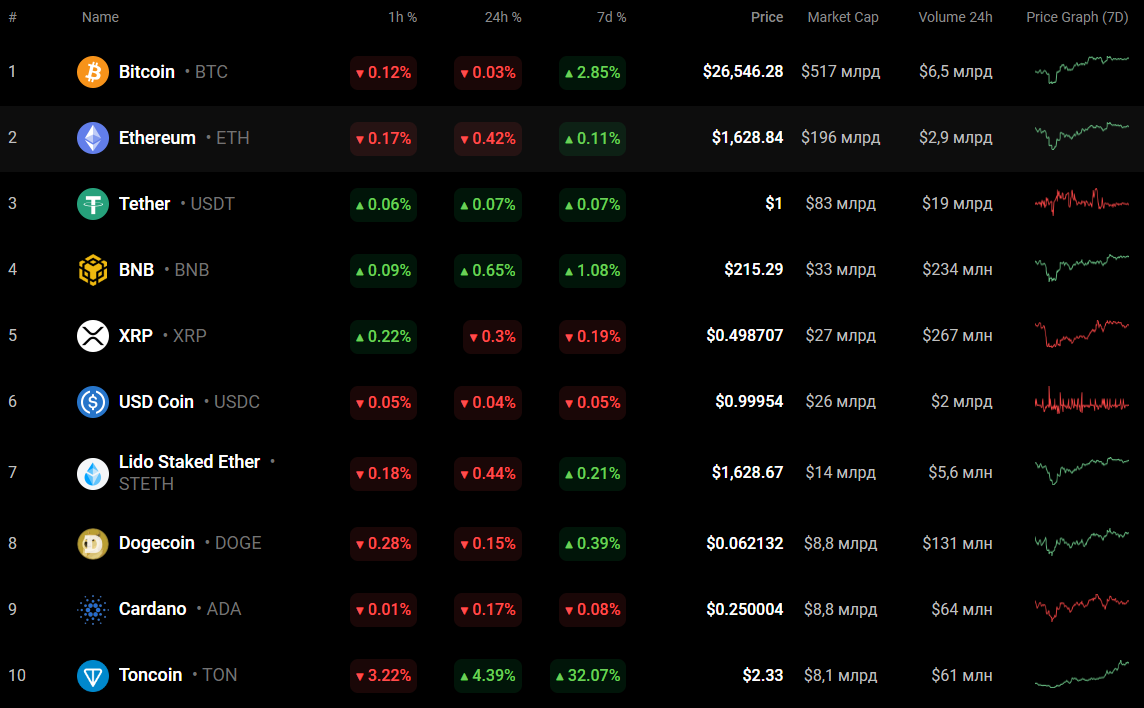Screen dimensions: 1144x708
Task: Open the USD Coin name link
Action: [156, 401]
